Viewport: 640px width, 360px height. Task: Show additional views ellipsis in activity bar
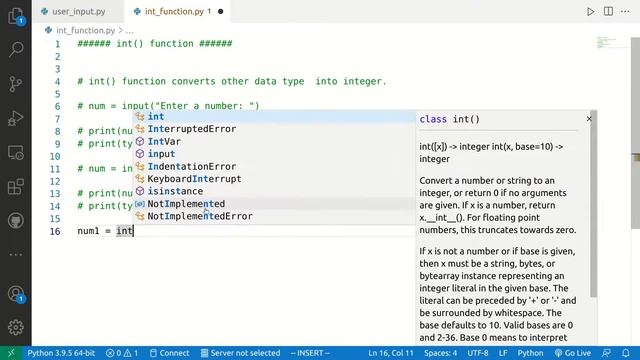[x=16, y=255]
